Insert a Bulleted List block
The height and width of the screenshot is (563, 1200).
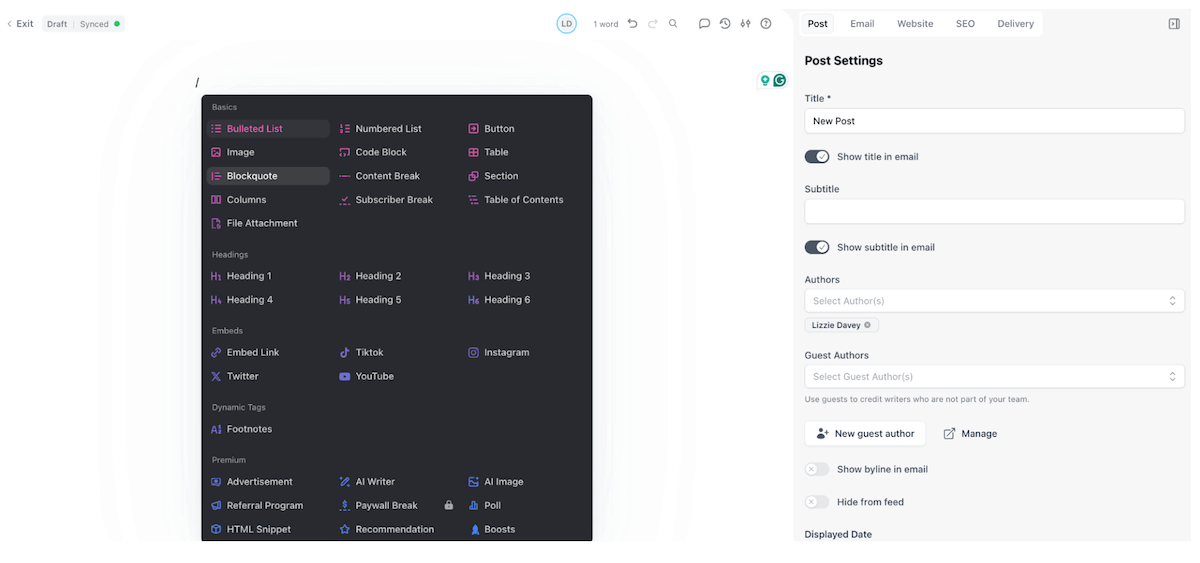click(268, 129)
